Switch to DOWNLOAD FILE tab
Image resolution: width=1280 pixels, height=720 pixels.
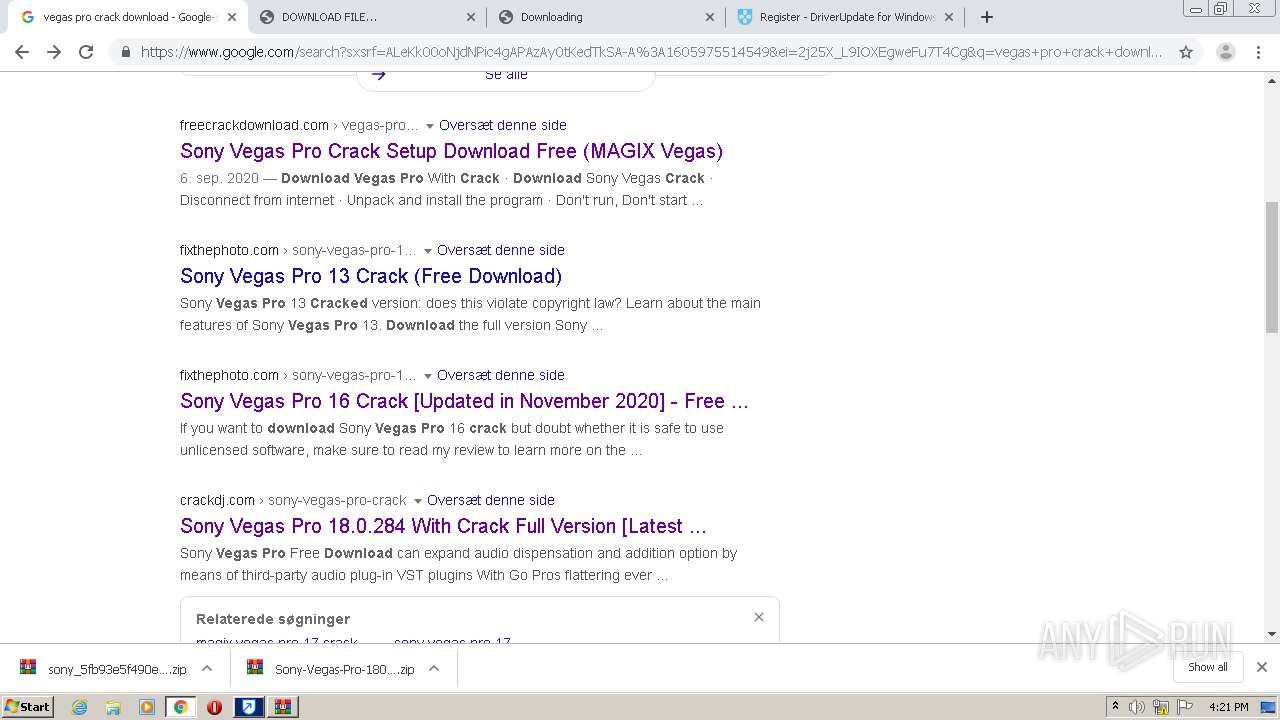(x=367, y=17)
